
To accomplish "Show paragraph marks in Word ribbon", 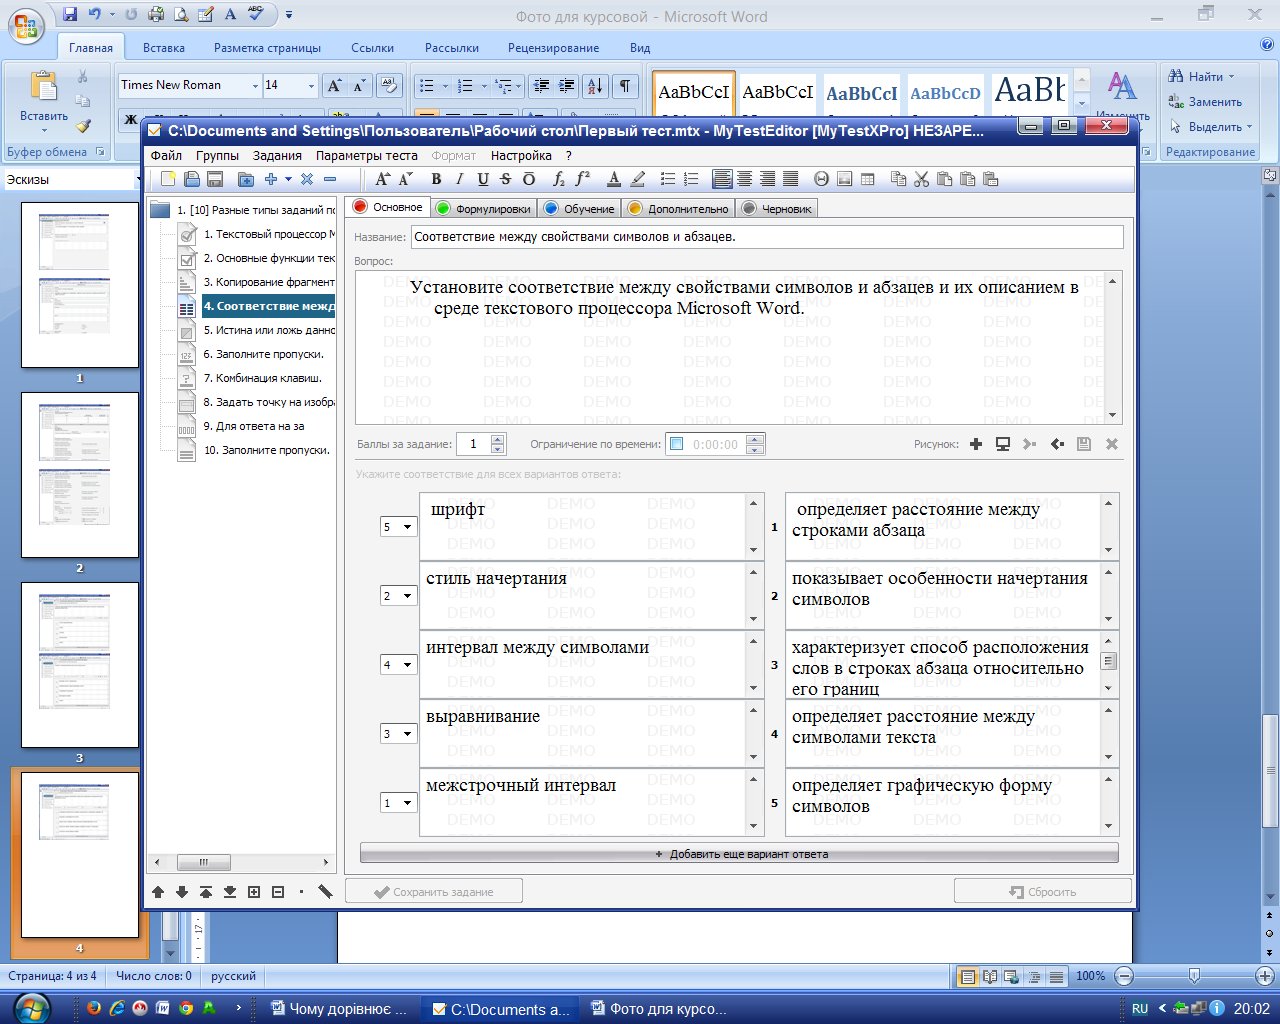I will click(624, 86).
